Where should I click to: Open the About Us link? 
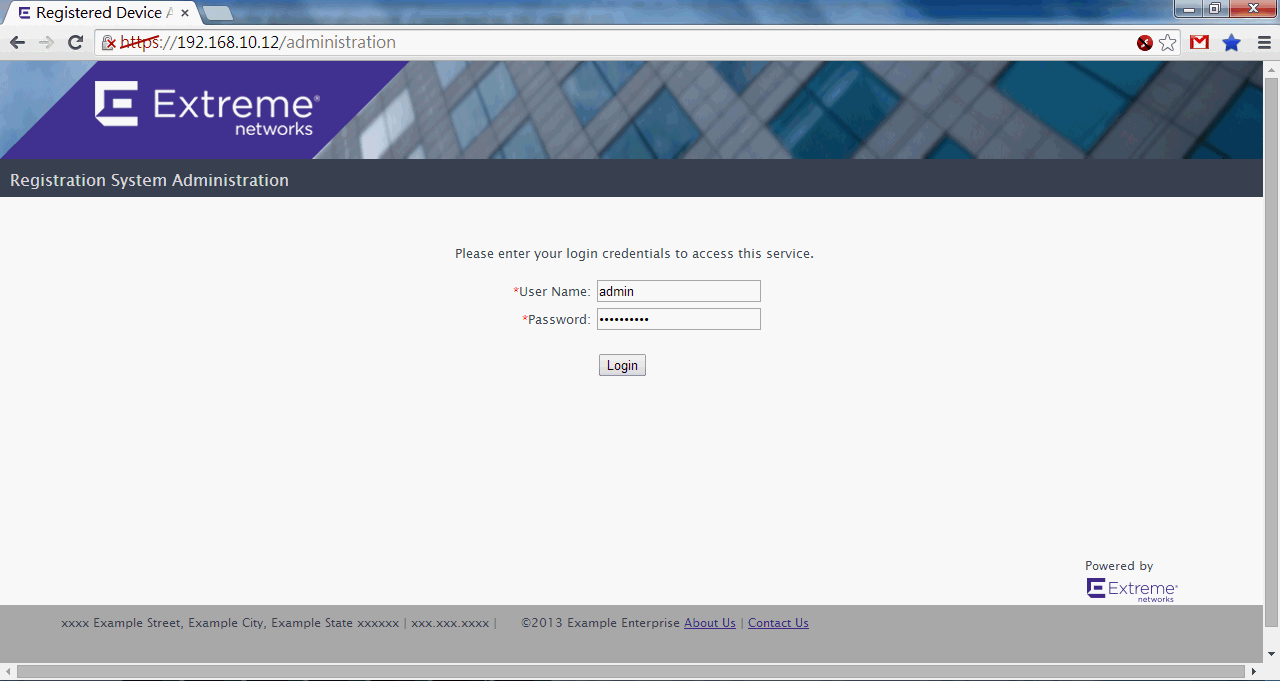click(710, 623)
